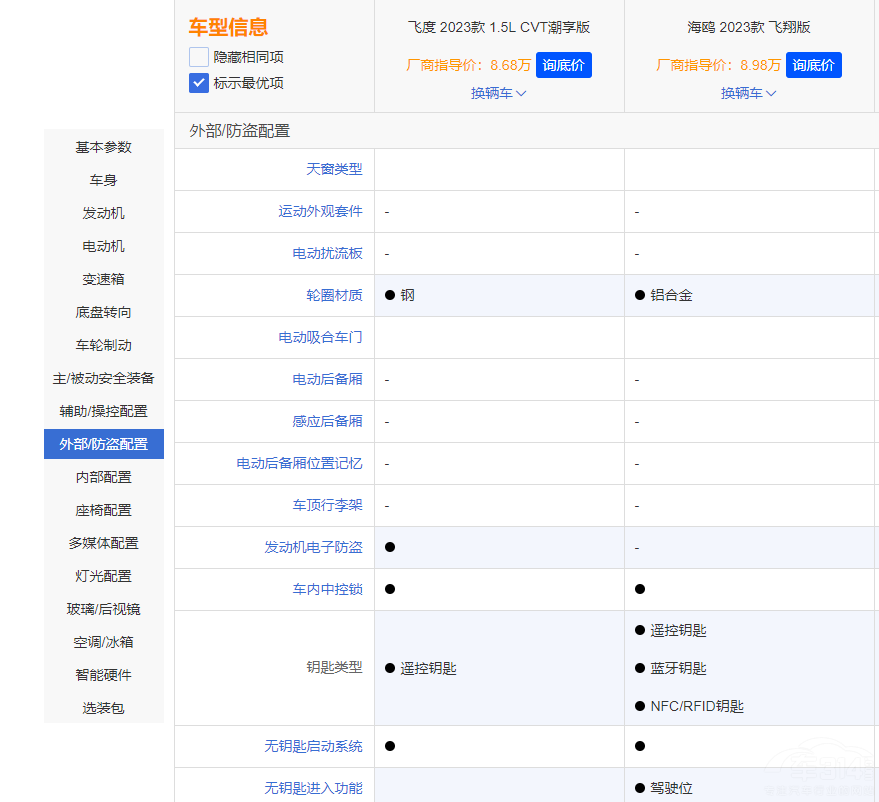Click 询底价 button for 飞度 2023款
The width and height of the screenshot is (879, 802).
coord(564,65)
